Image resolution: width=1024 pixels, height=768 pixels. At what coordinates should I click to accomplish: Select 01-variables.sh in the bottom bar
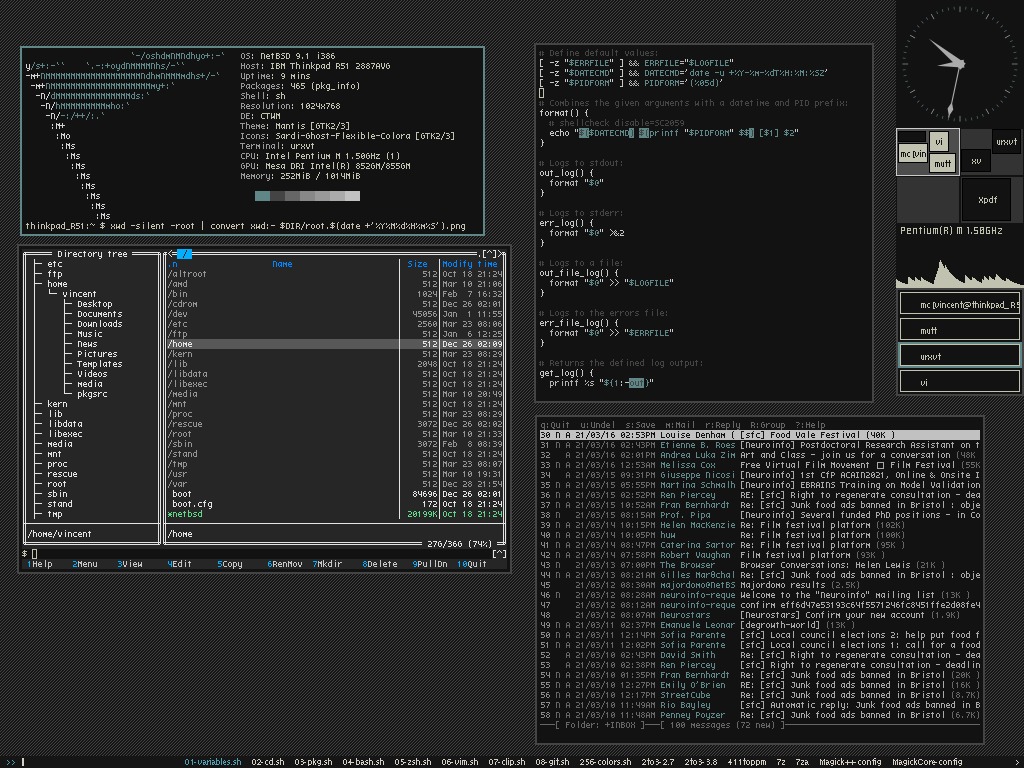tap(213, 762)
